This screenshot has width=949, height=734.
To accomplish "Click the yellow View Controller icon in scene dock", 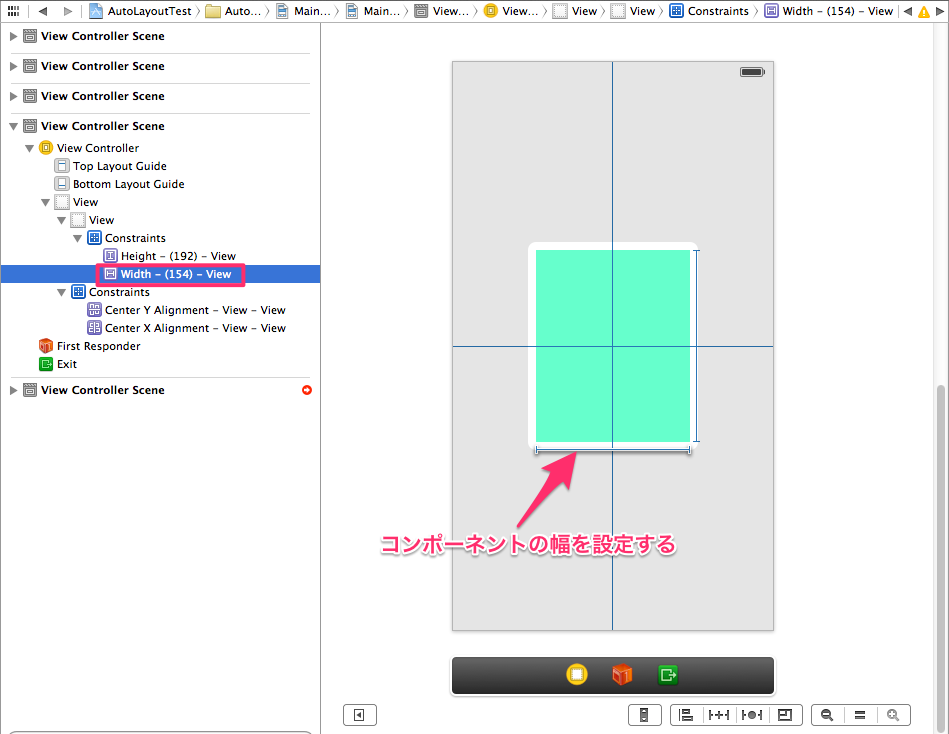I will pos(46,147).
